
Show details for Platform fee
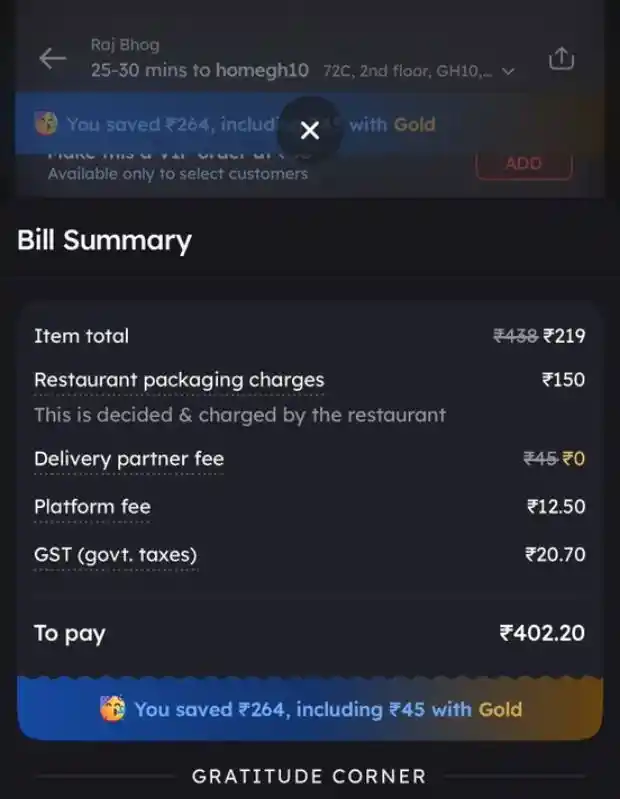pos(92,507)
